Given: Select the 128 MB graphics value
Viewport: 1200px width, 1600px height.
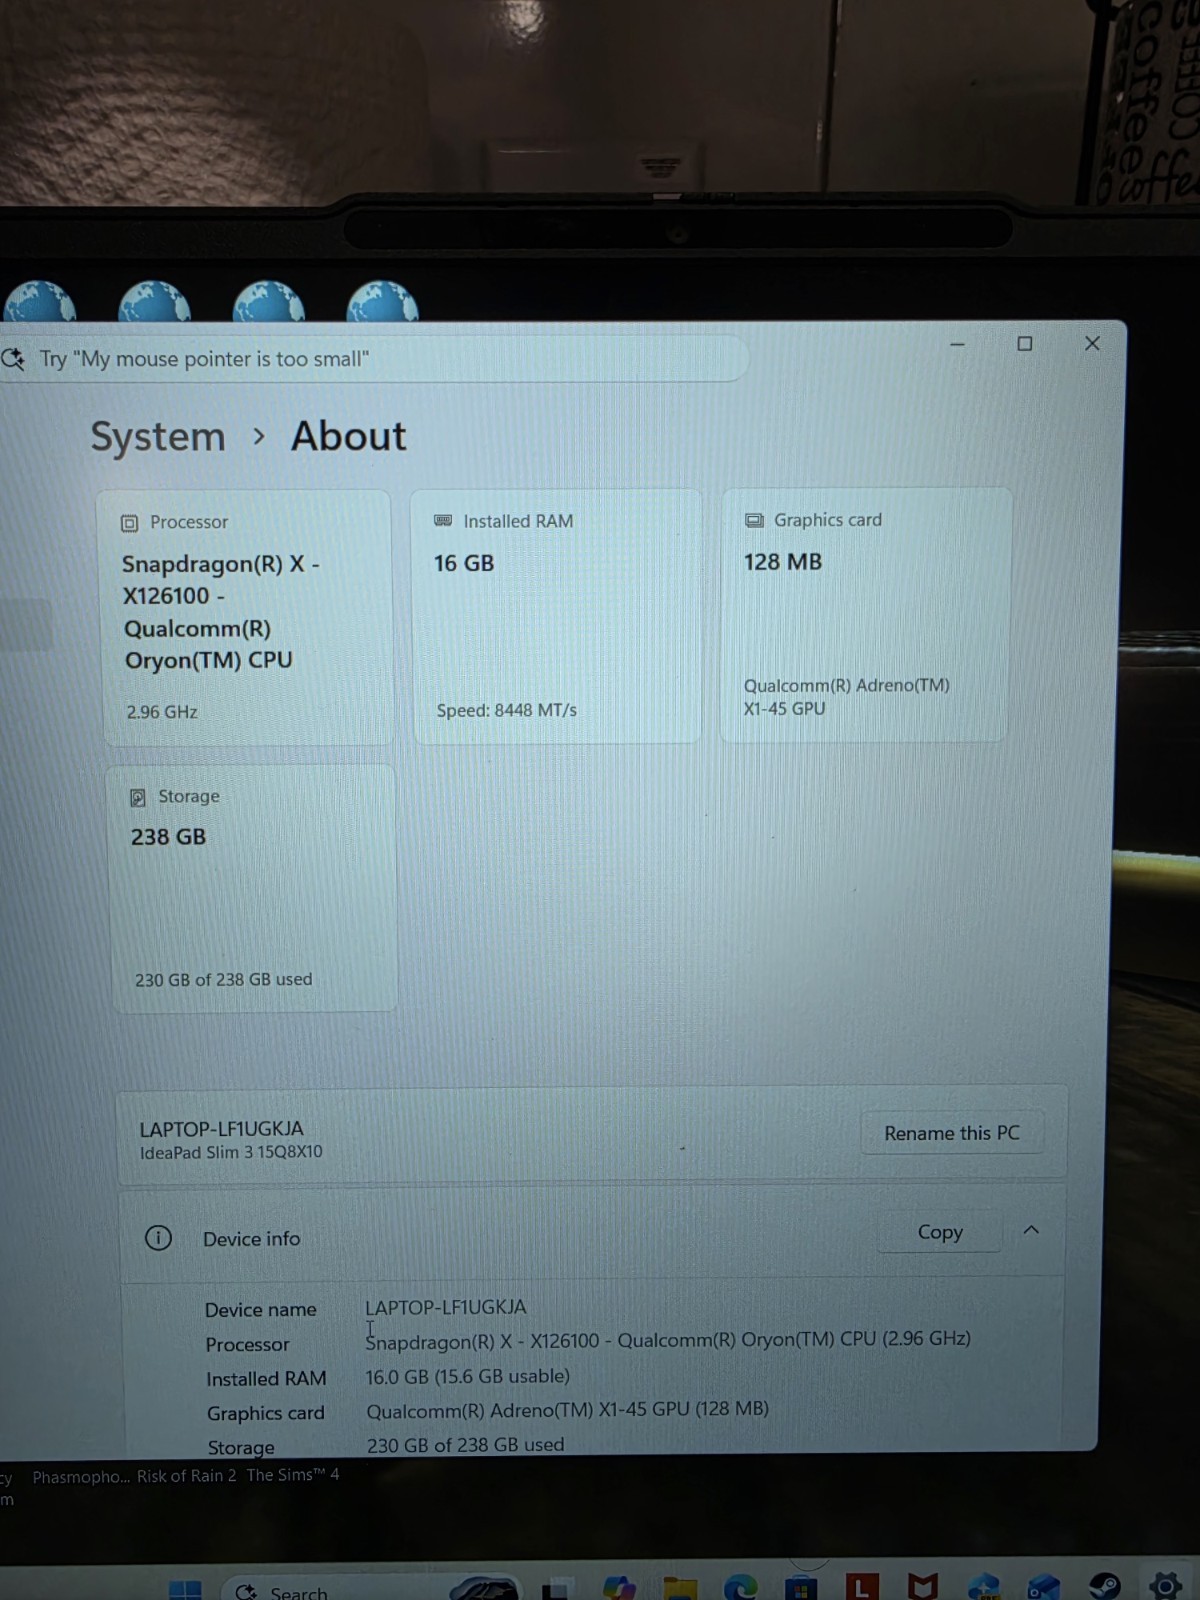Looking at the screenshot, I should point(783,562).
